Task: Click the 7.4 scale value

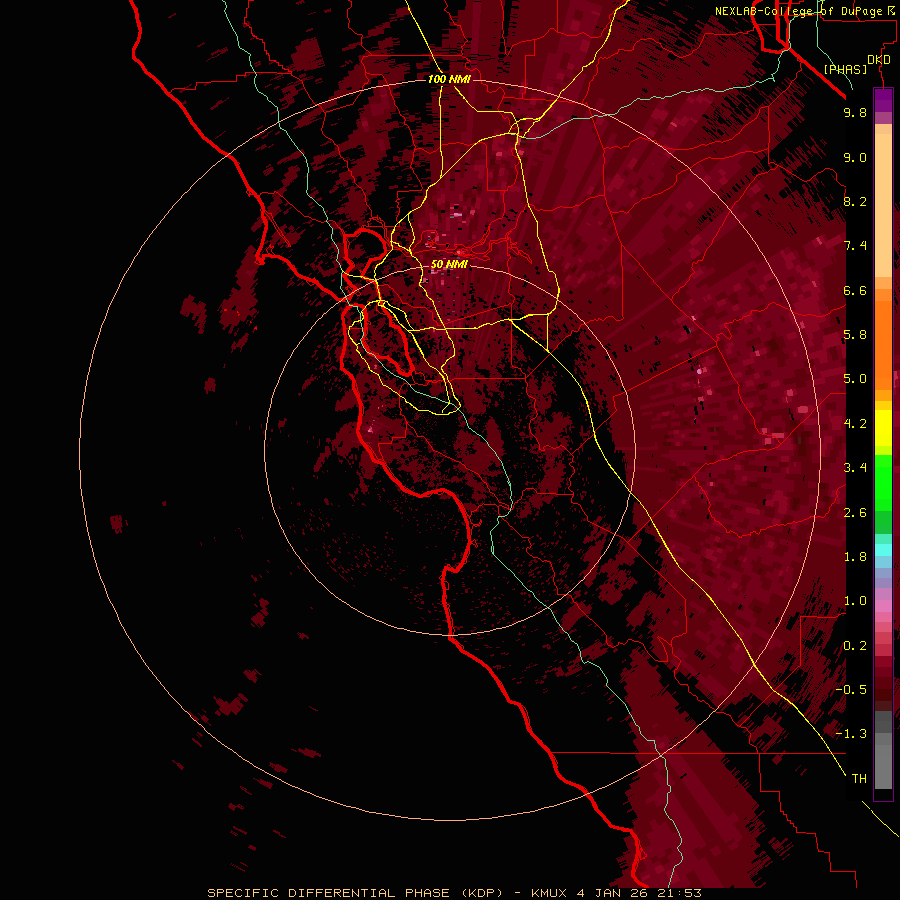Action: coord(855,246)
